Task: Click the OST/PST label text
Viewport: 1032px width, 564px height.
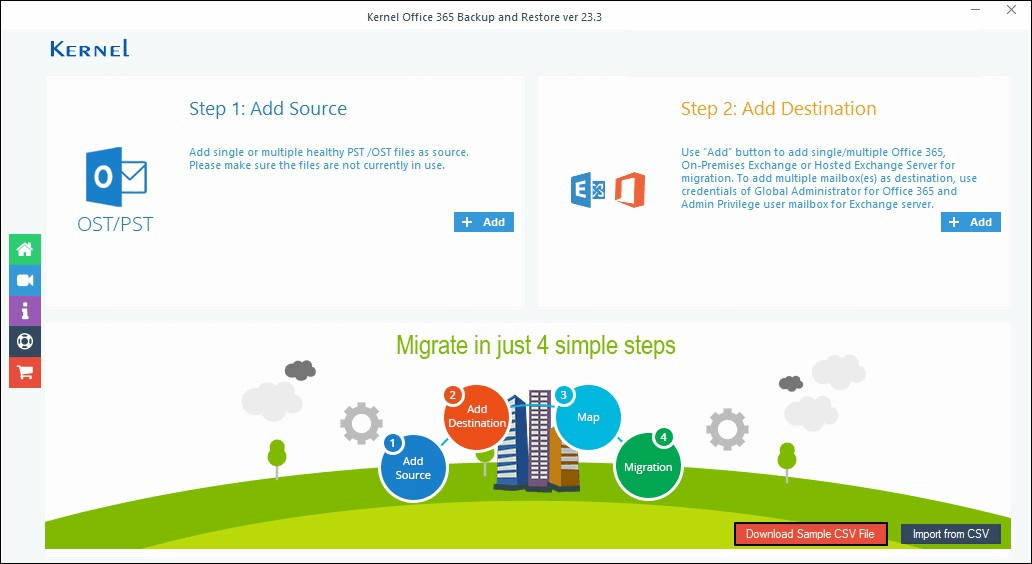Action: (x=115, y=224)
